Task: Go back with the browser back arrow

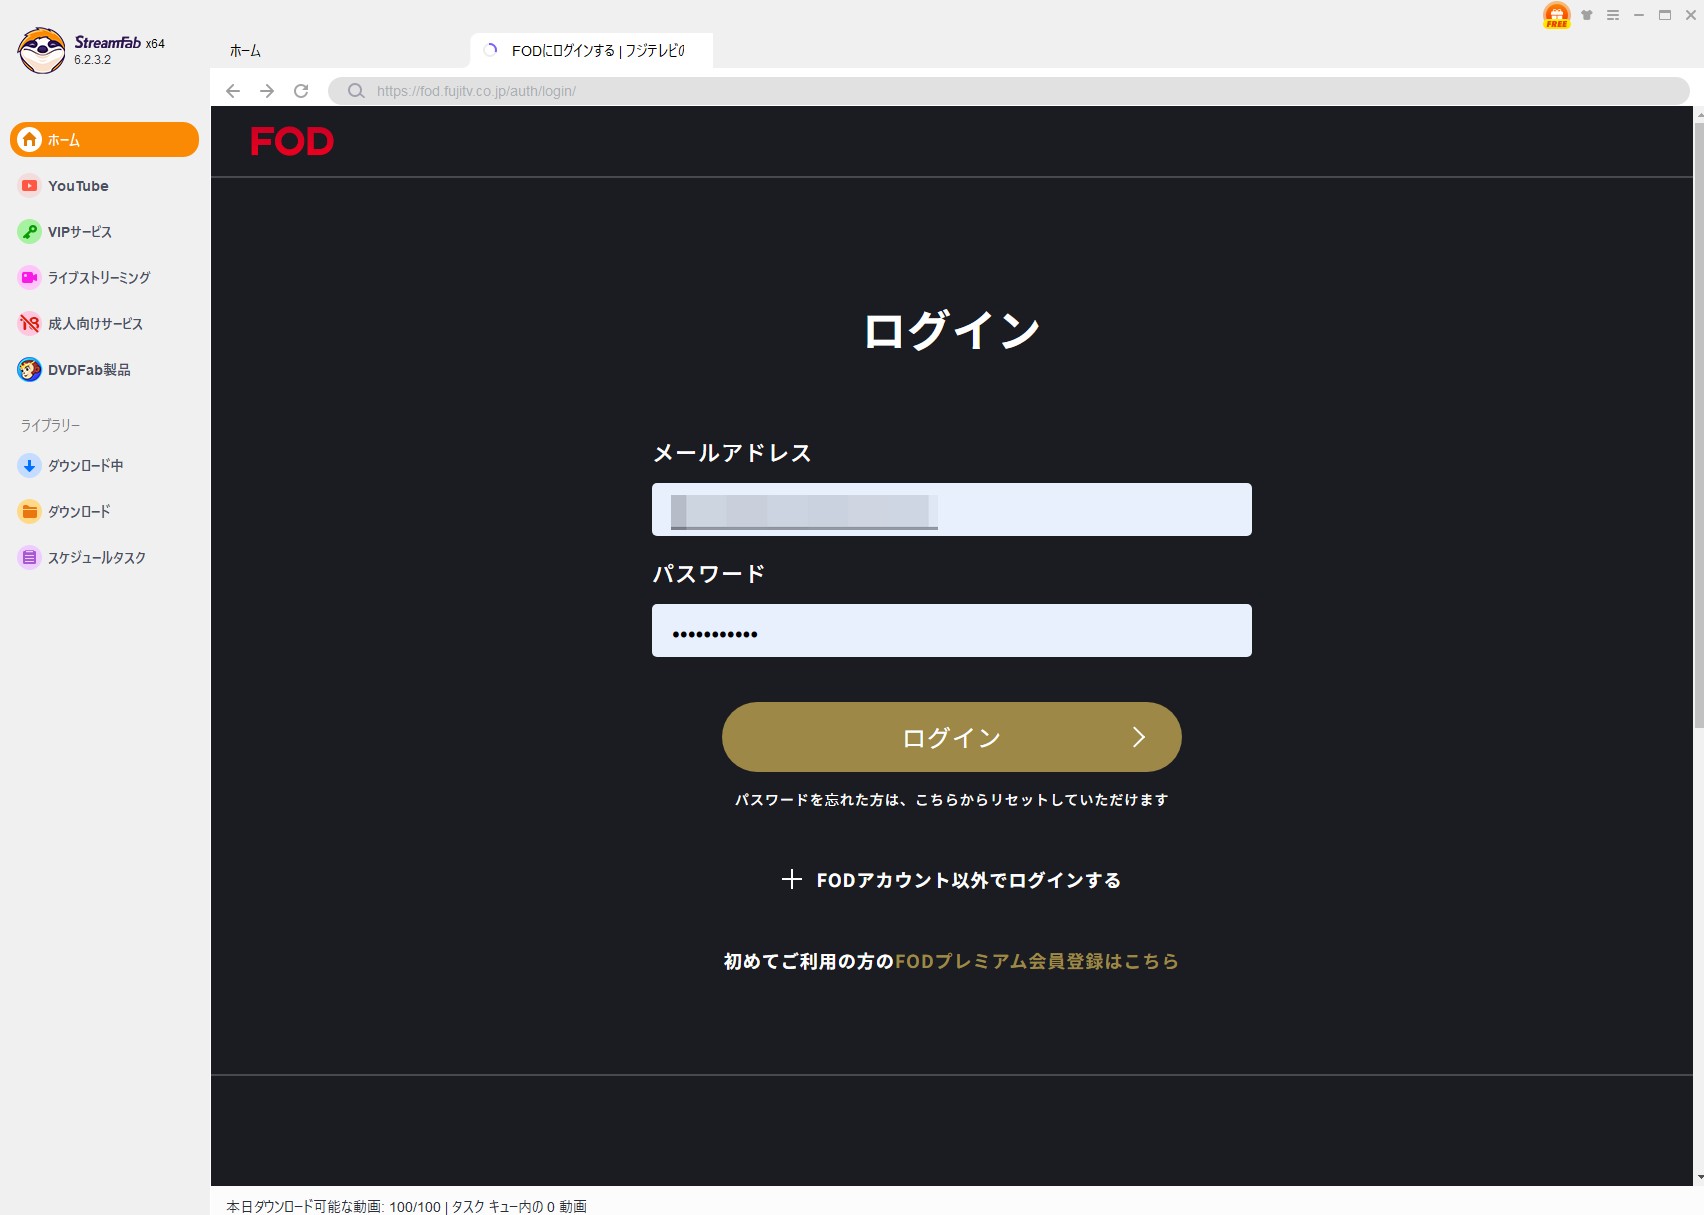Action: (x=233, y=91)
